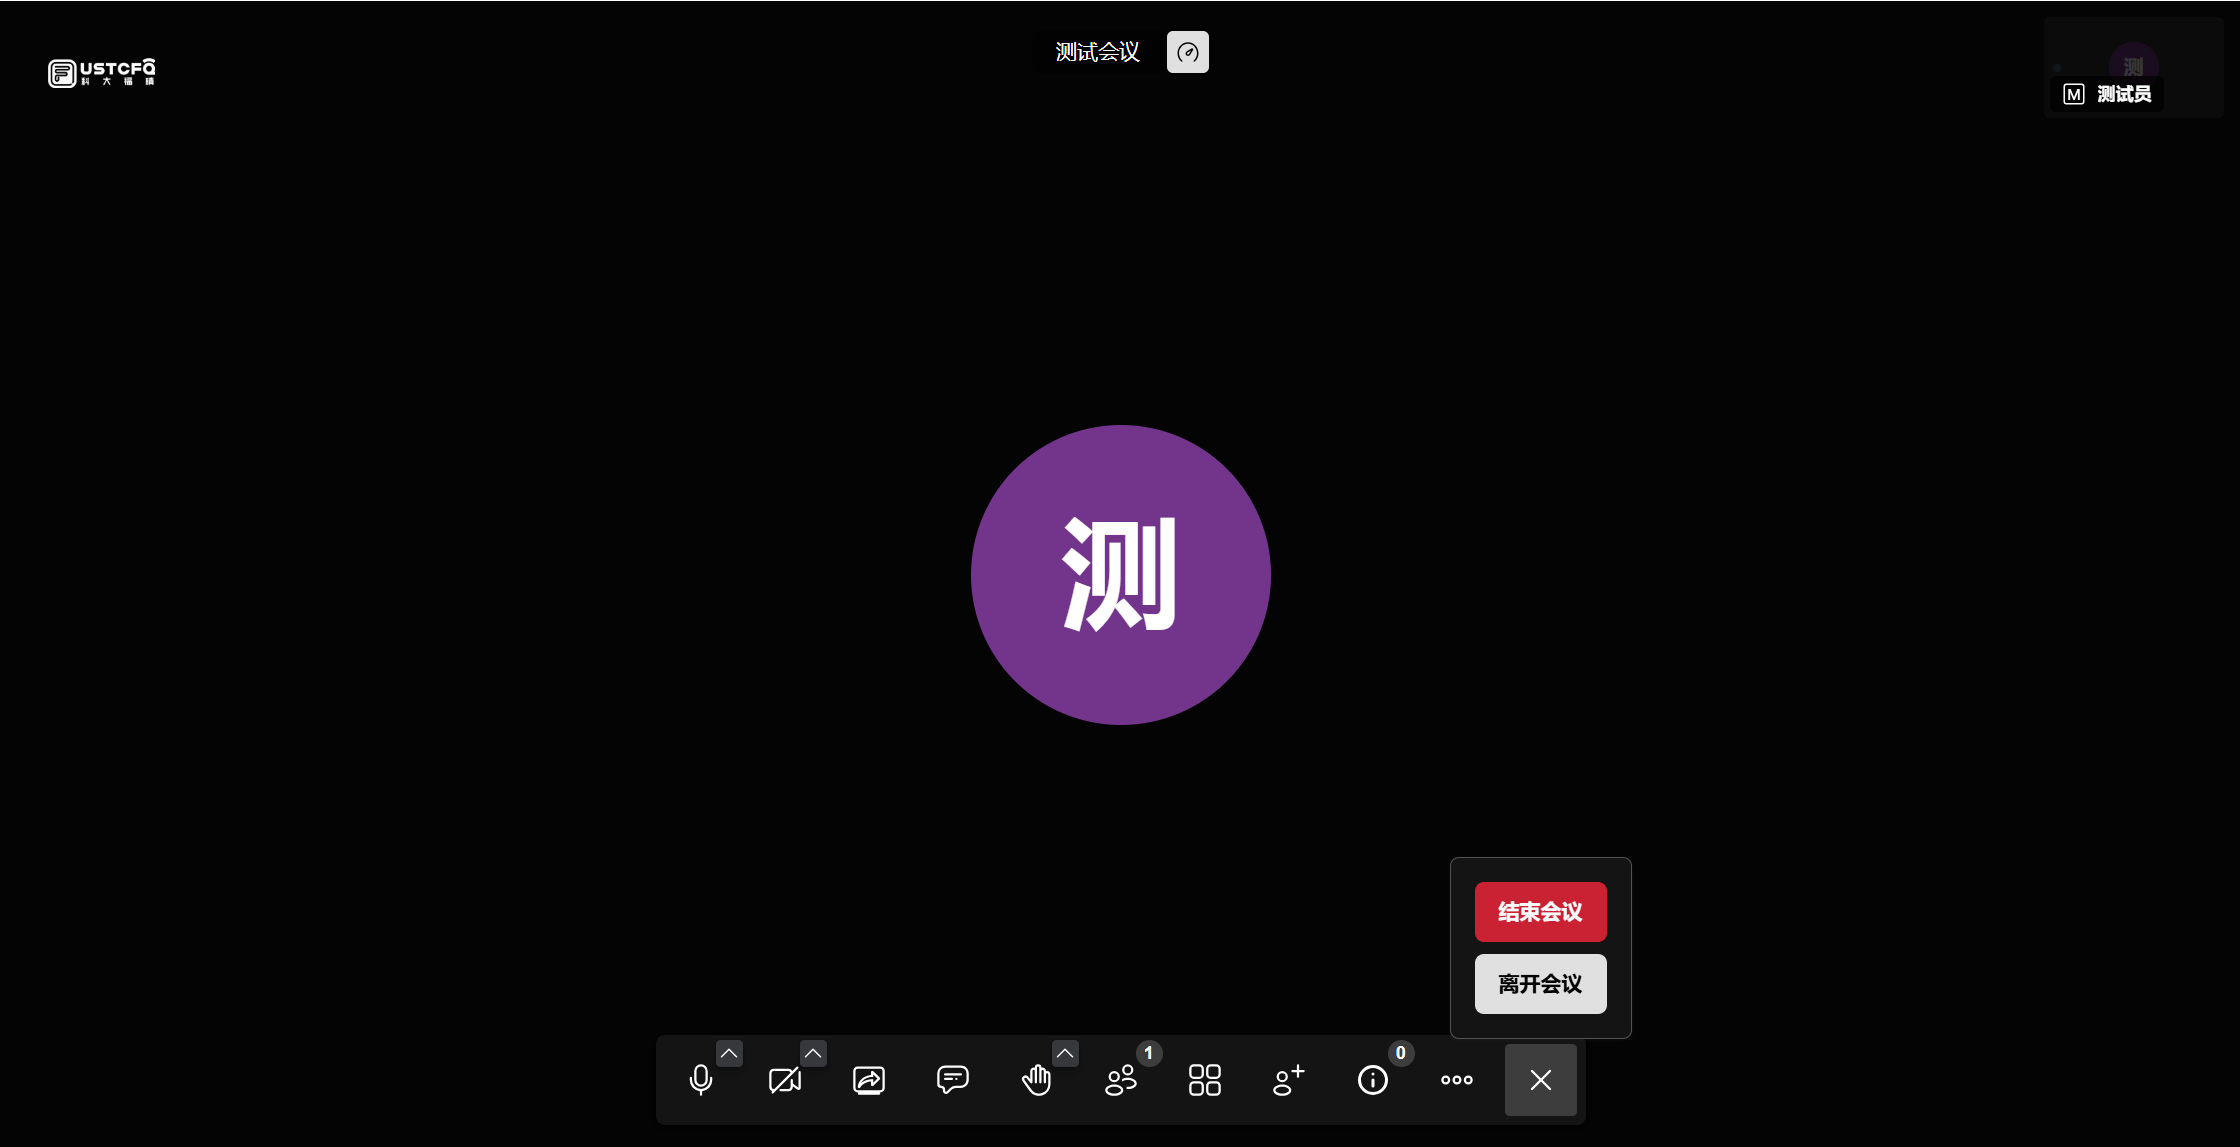Expand the microphone device options
The height and width of the screenshot is (1147, 2240).
click(729, 1053)
